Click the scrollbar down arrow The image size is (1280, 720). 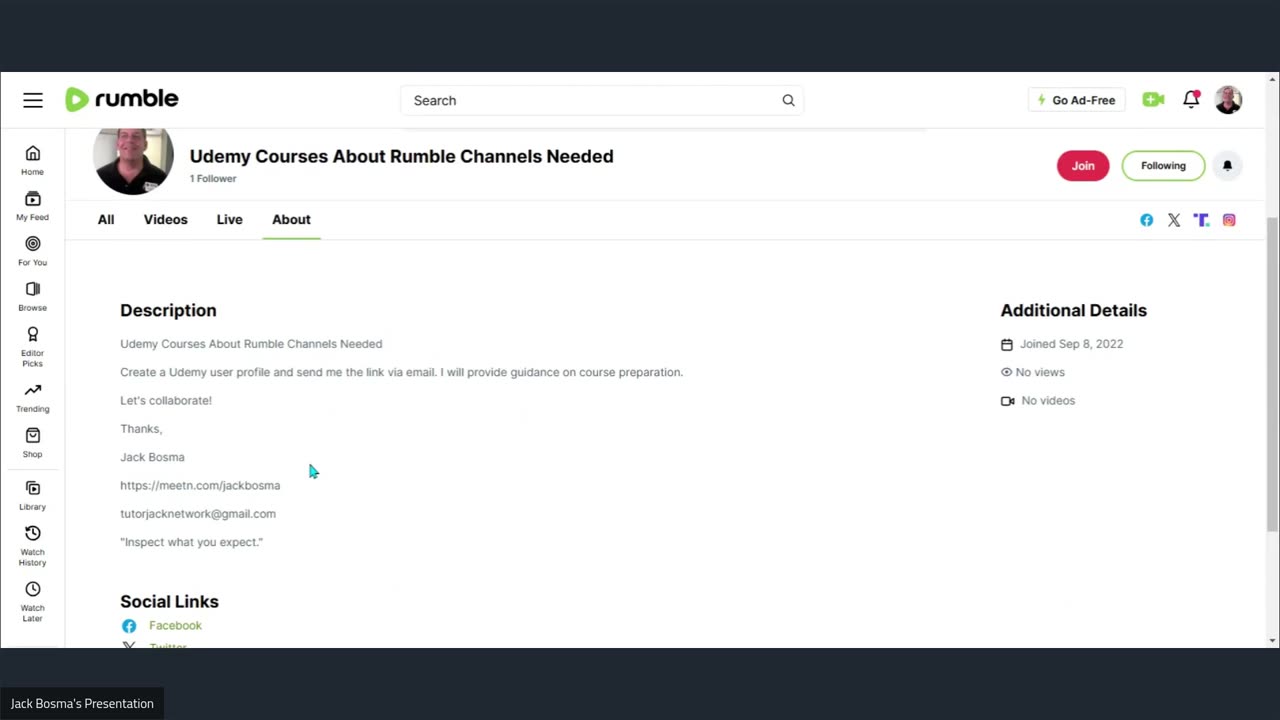pos(1272,640)
